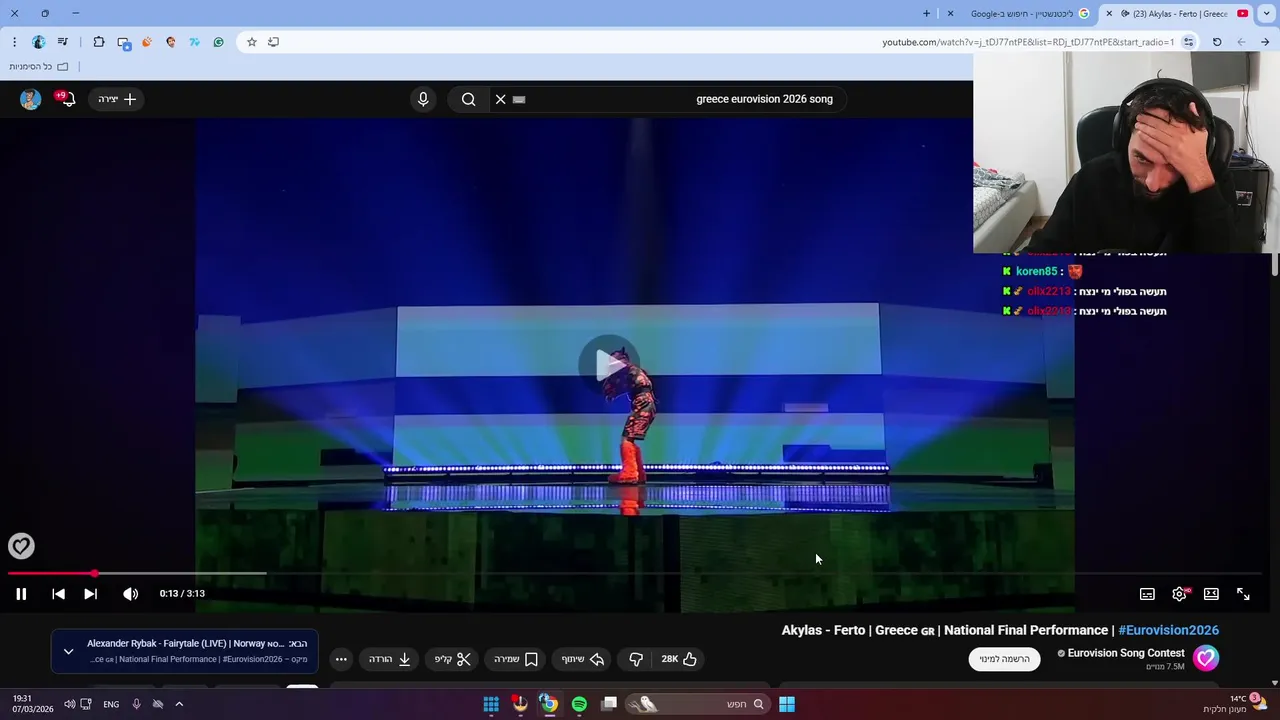Open YouTube notifications bell
This screenshot has width=1280, height=720.
pyautogui.click(x=67, y=99)
